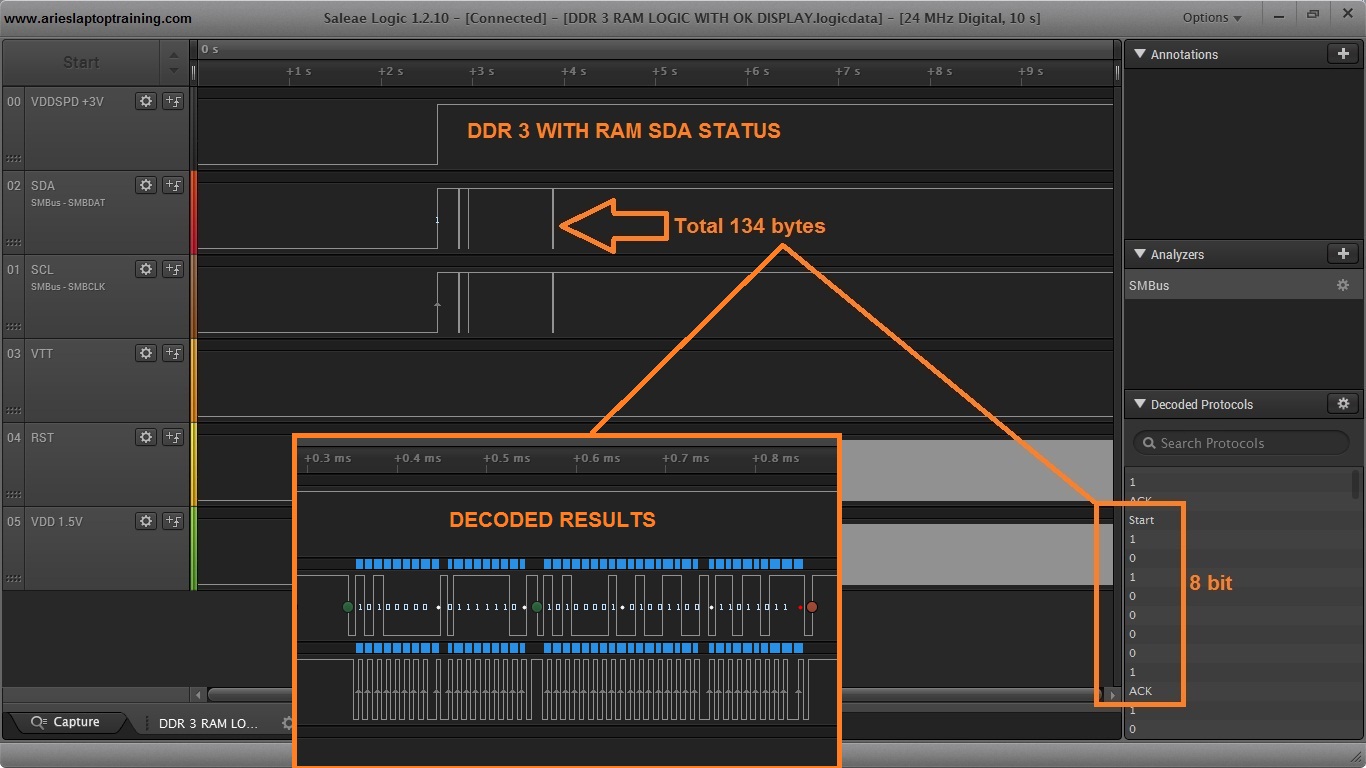
Task: Switch to the Capture tab
Action: point(66,722)
